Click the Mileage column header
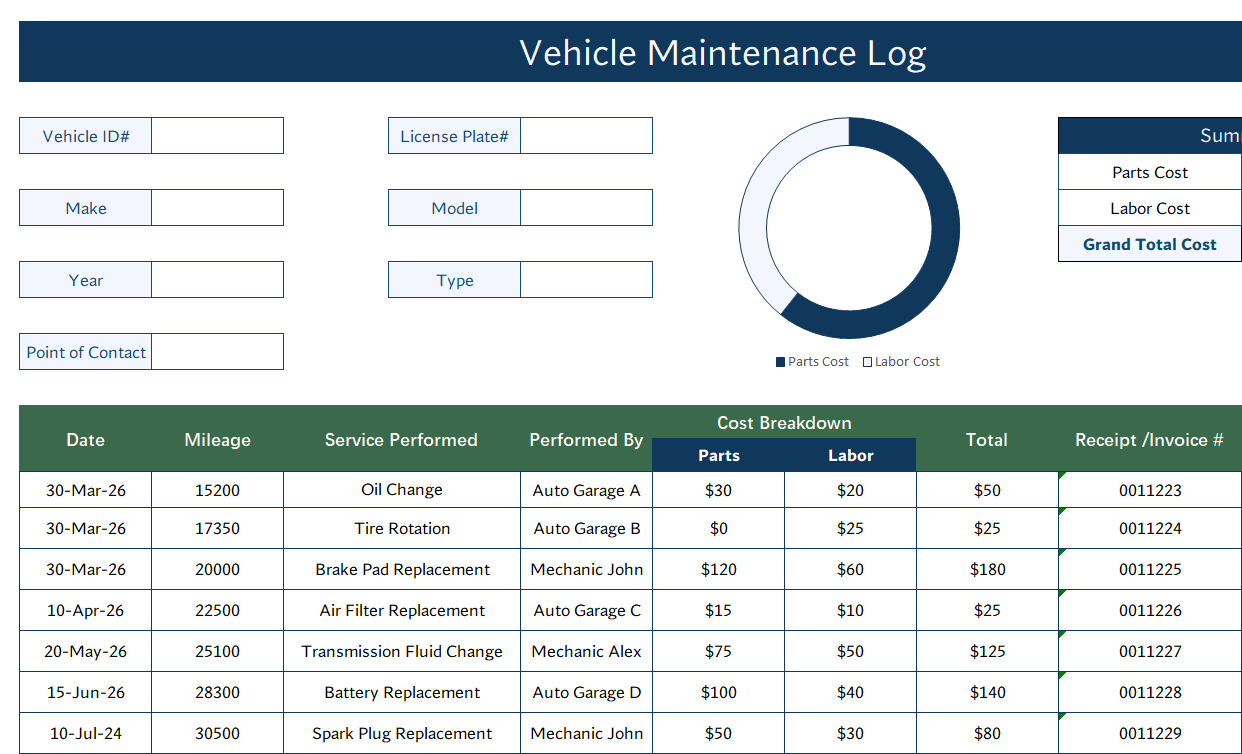The width and height of the screenshot is (1242, 754). (218, 439)
